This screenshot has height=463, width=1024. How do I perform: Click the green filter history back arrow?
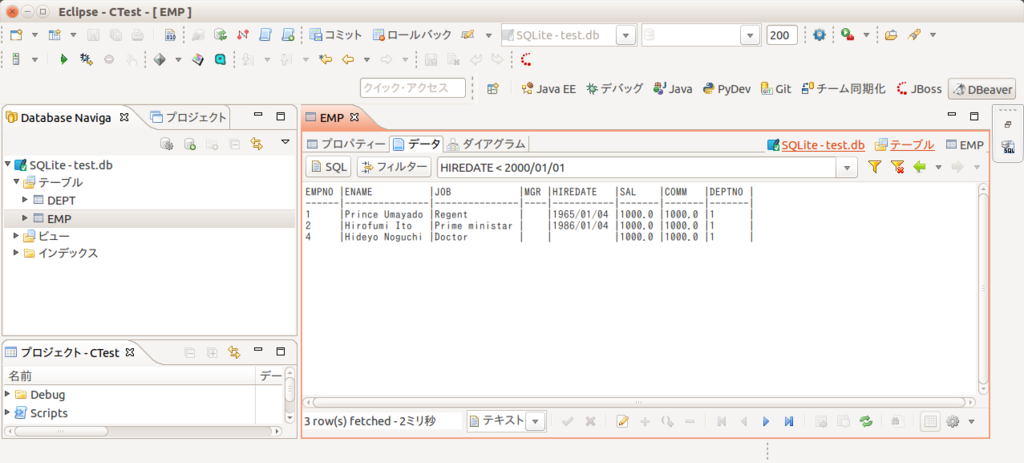click(920, 167)
